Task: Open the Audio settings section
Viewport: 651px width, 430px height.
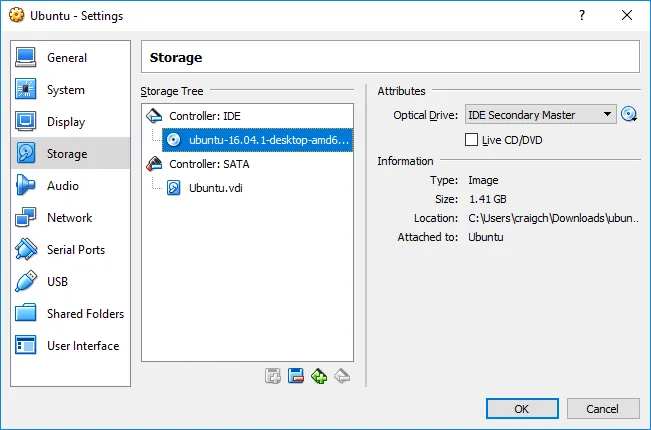Action: [x=62, y=186]
